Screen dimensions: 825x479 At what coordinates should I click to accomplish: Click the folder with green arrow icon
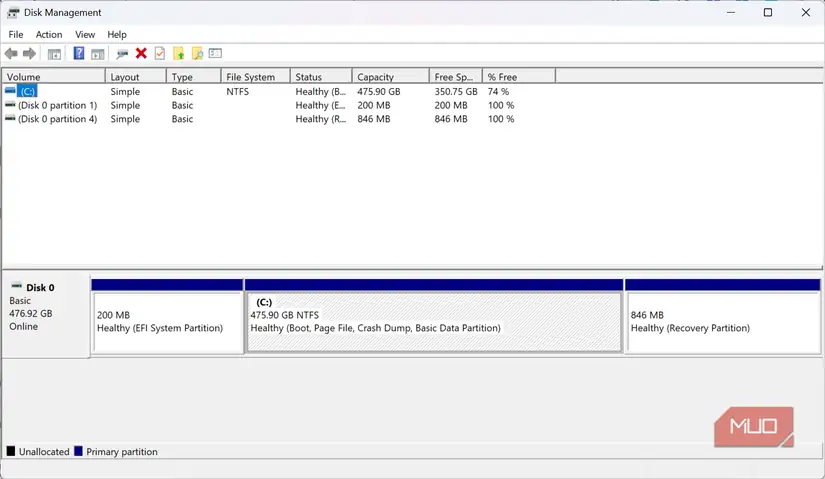coord(179,53)
